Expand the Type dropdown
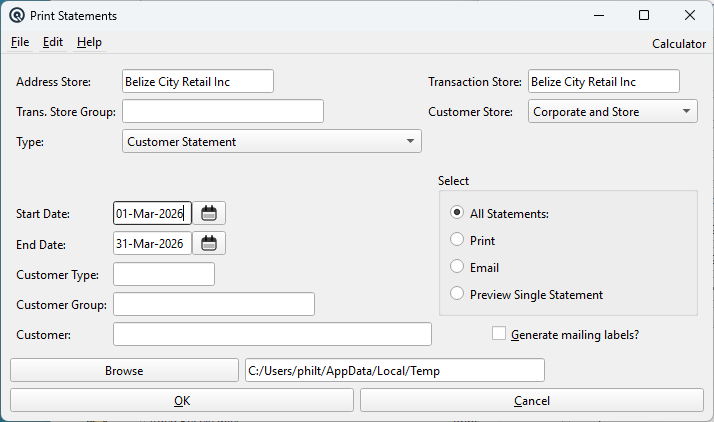714x422 pixels. (x=272, y=141)
